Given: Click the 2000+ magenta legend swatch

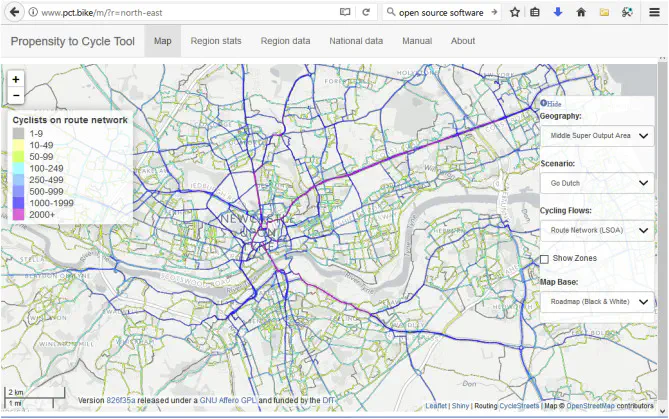Looking at the screenshot, I should pos(20,215).
